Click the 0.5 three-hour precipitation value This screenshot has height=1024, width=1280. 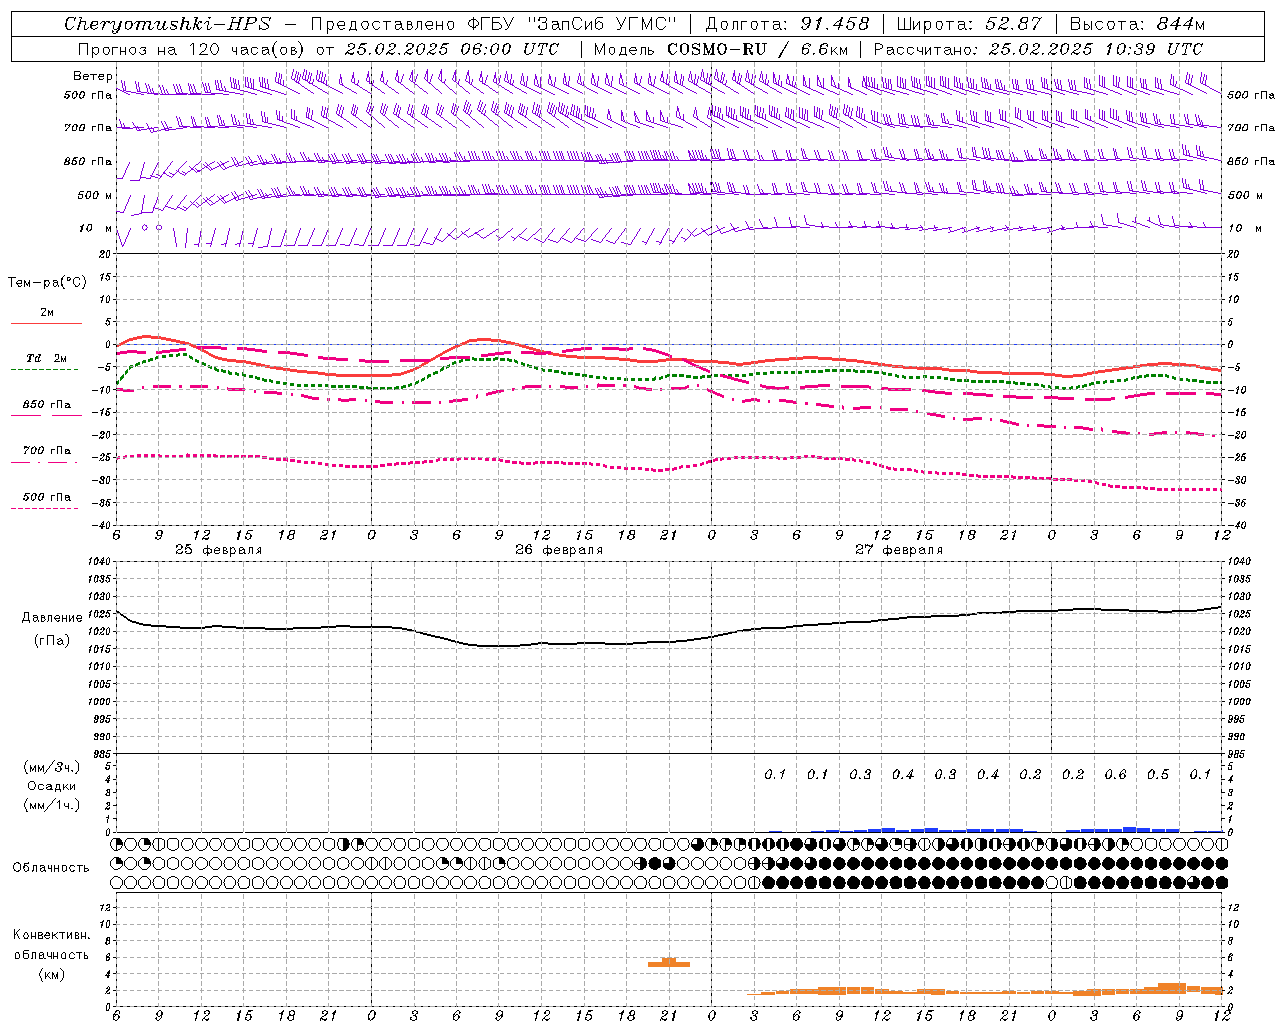pos(1158,775)
